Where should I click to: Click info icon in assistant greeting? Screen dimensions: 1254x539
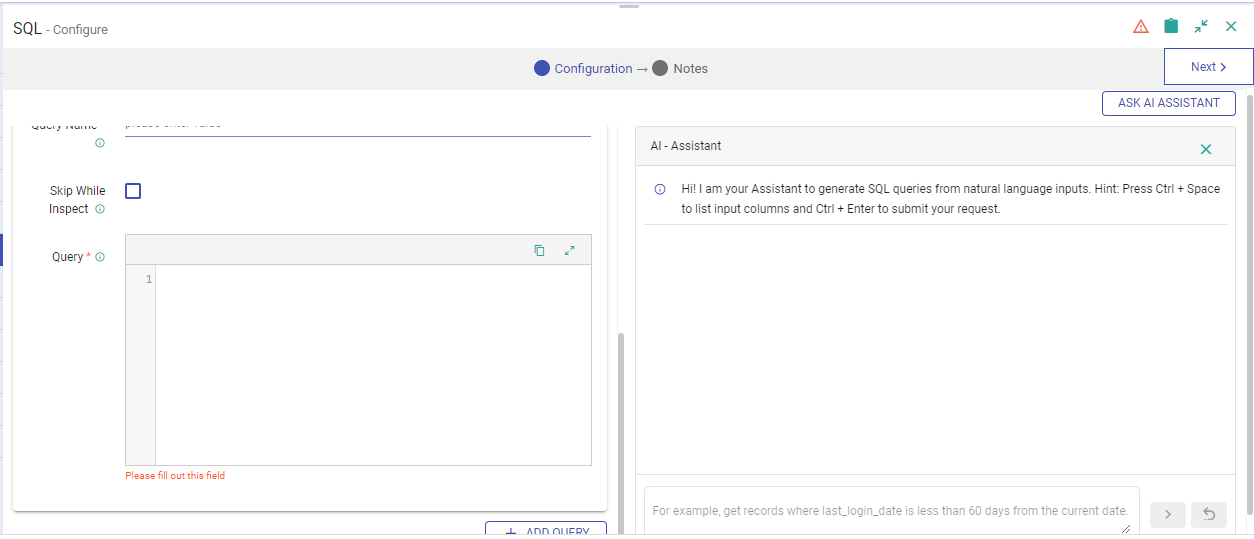pyautogui.click(x=660, y=189)
